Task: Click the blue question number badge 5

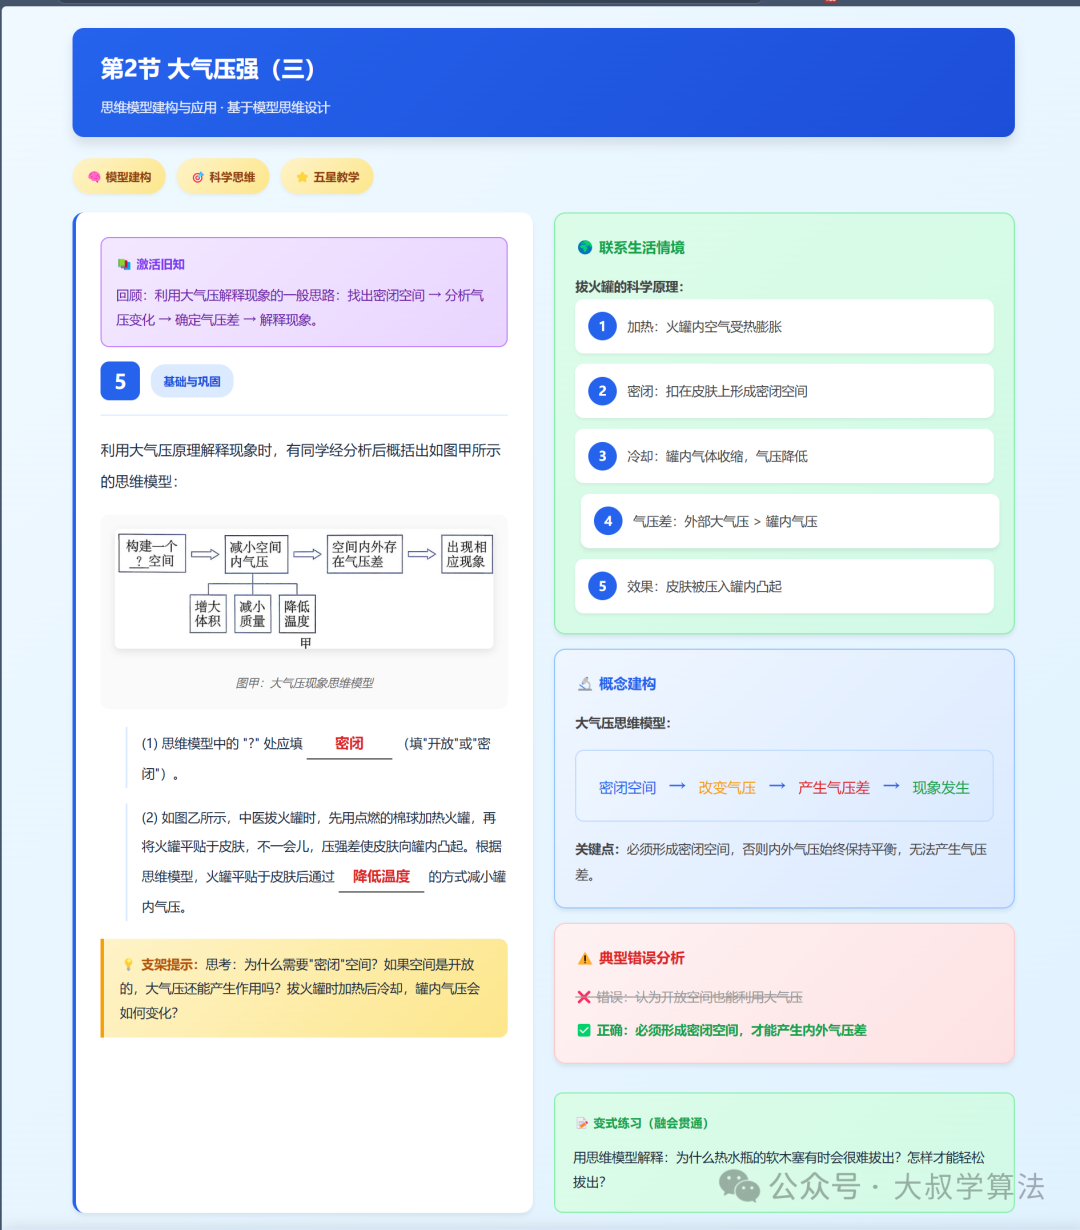Action: (x=120, y=381)
